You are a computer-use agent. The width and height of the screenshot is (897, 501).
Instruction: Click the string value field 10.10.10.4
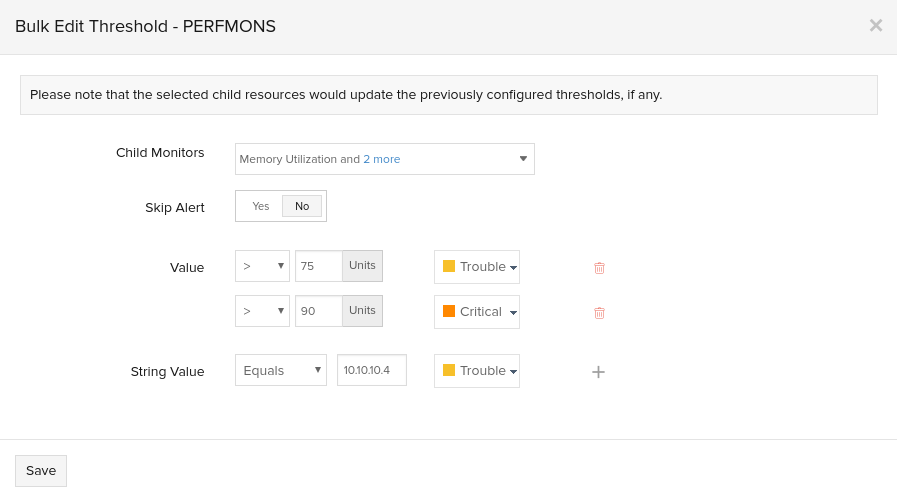pyautogui.click(x=372, y=370)
